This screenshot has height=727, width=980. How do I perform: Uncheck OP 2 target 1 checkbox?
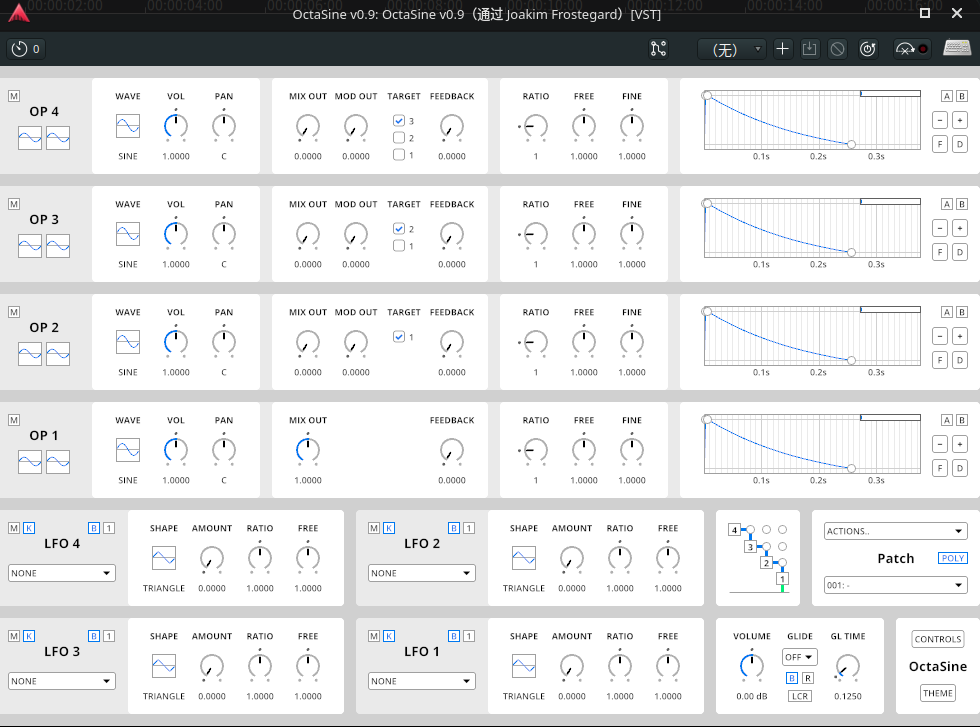399,336
